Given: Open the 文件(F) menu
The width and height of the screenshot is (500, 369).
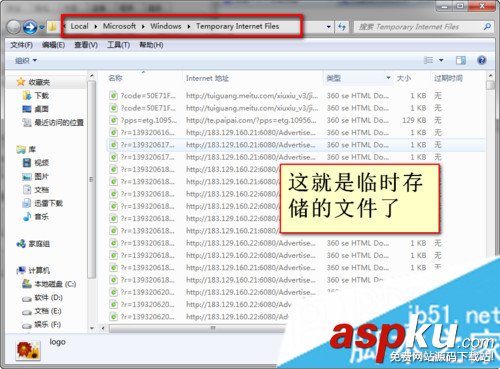Looking at the screenshot, I should point(22,45).
